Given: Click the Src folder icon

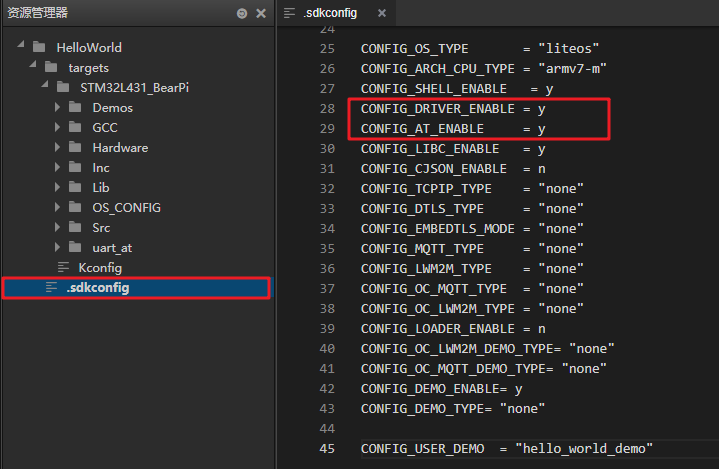Looking at the screenshot, I should pos(75,227).
